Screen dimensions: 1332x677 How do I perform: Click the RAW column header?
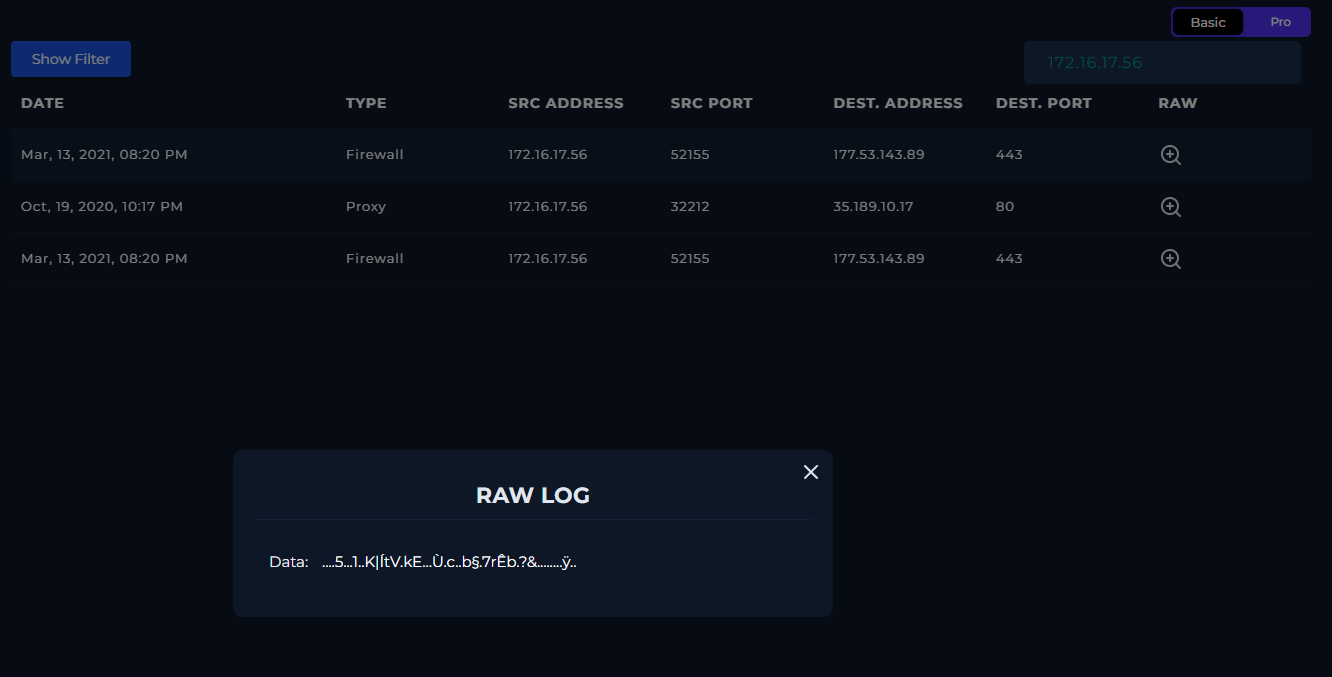click(1177, 103)
